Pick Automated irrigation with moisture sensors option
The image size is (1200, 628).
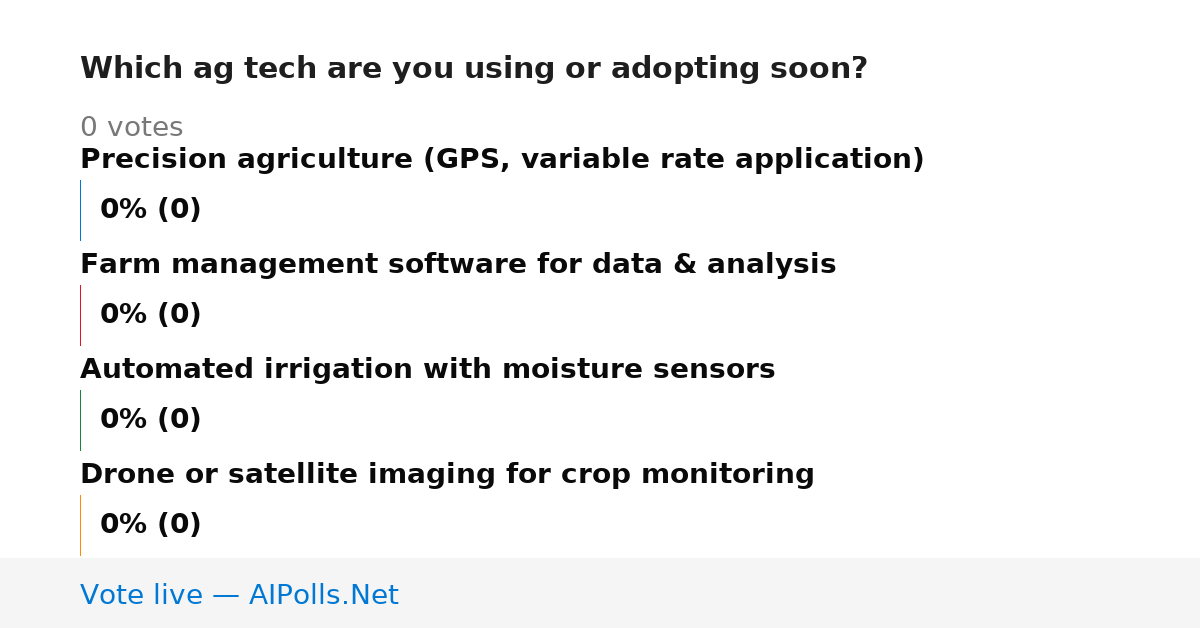click(427, 370)
